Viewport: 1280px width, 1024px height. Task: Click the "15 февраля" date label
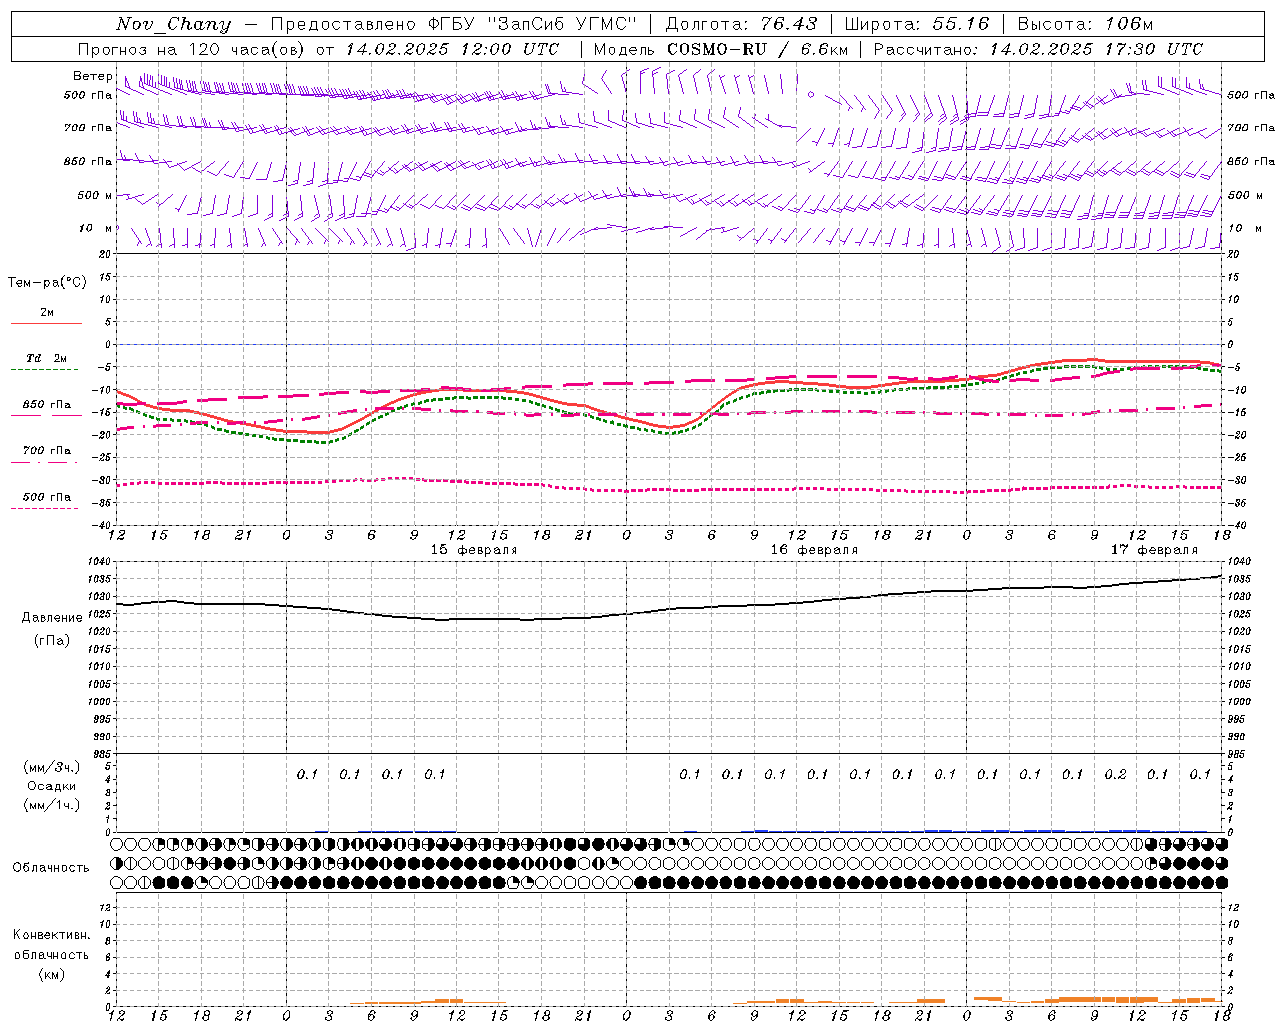pyautogui.click(x=474, y=550)
